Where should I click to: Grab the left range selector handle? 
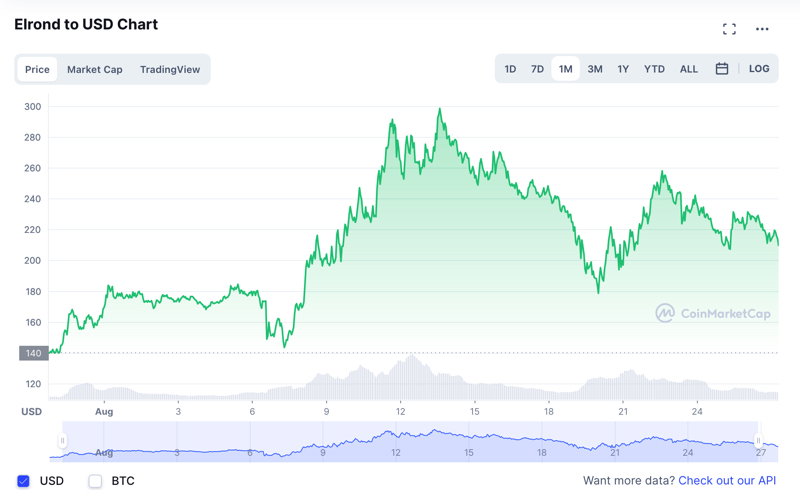(62, 441)
